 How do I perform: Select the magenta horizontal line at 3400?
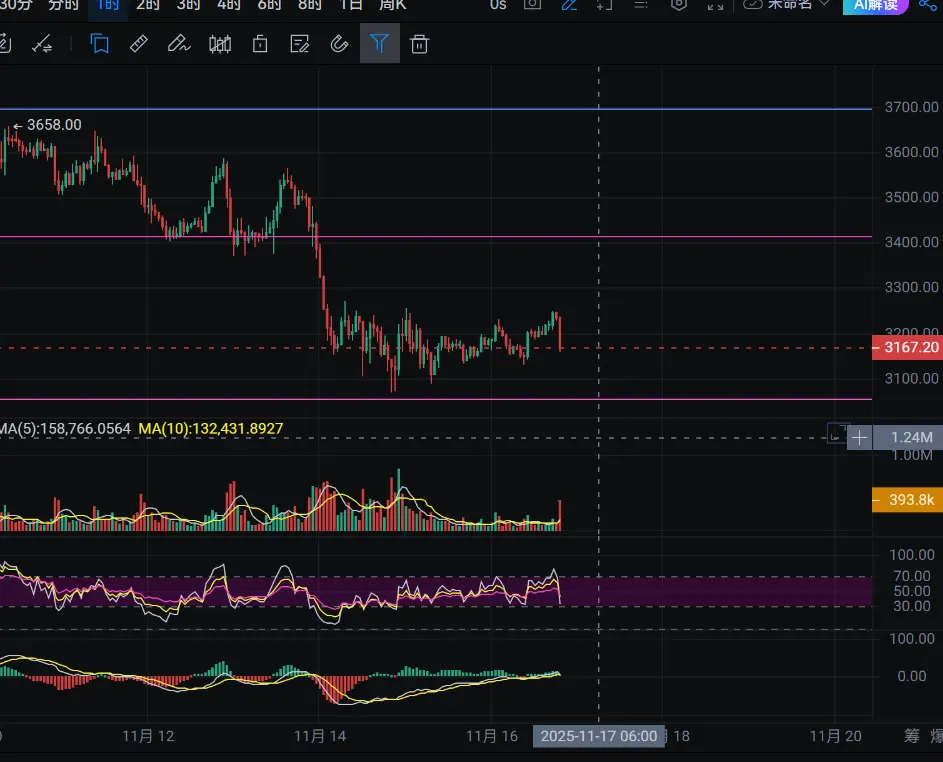click(x=436, y=237)
